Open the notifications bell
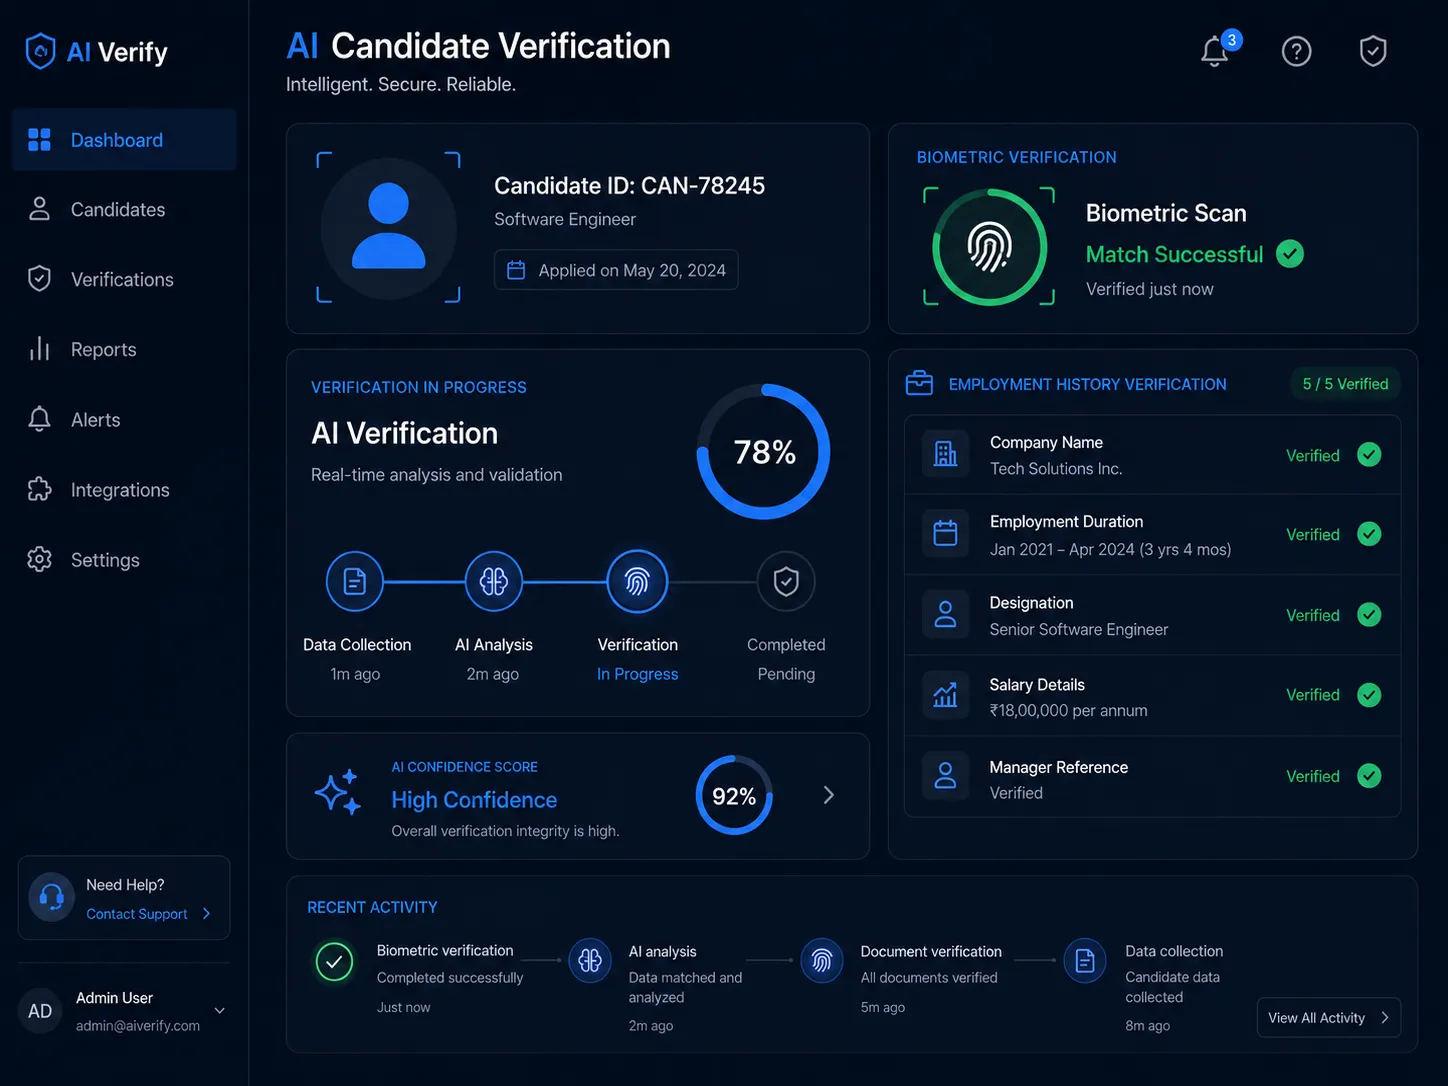The height and width of the screenshot is (1086, 1448). click(1215, 51)
